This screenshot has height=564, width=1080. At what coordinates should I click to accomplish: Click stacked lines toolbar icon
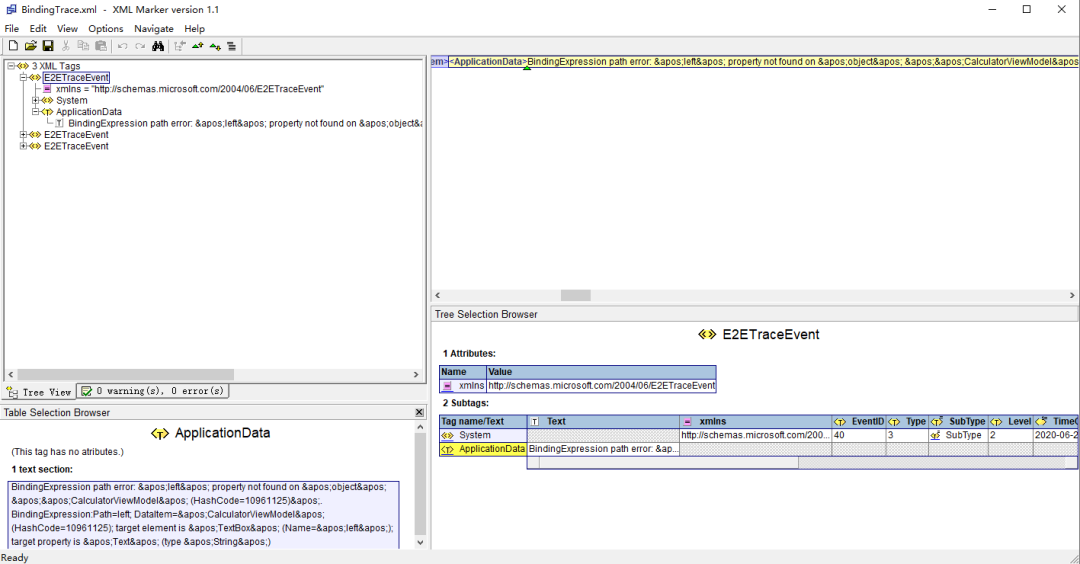coord(231,46)
